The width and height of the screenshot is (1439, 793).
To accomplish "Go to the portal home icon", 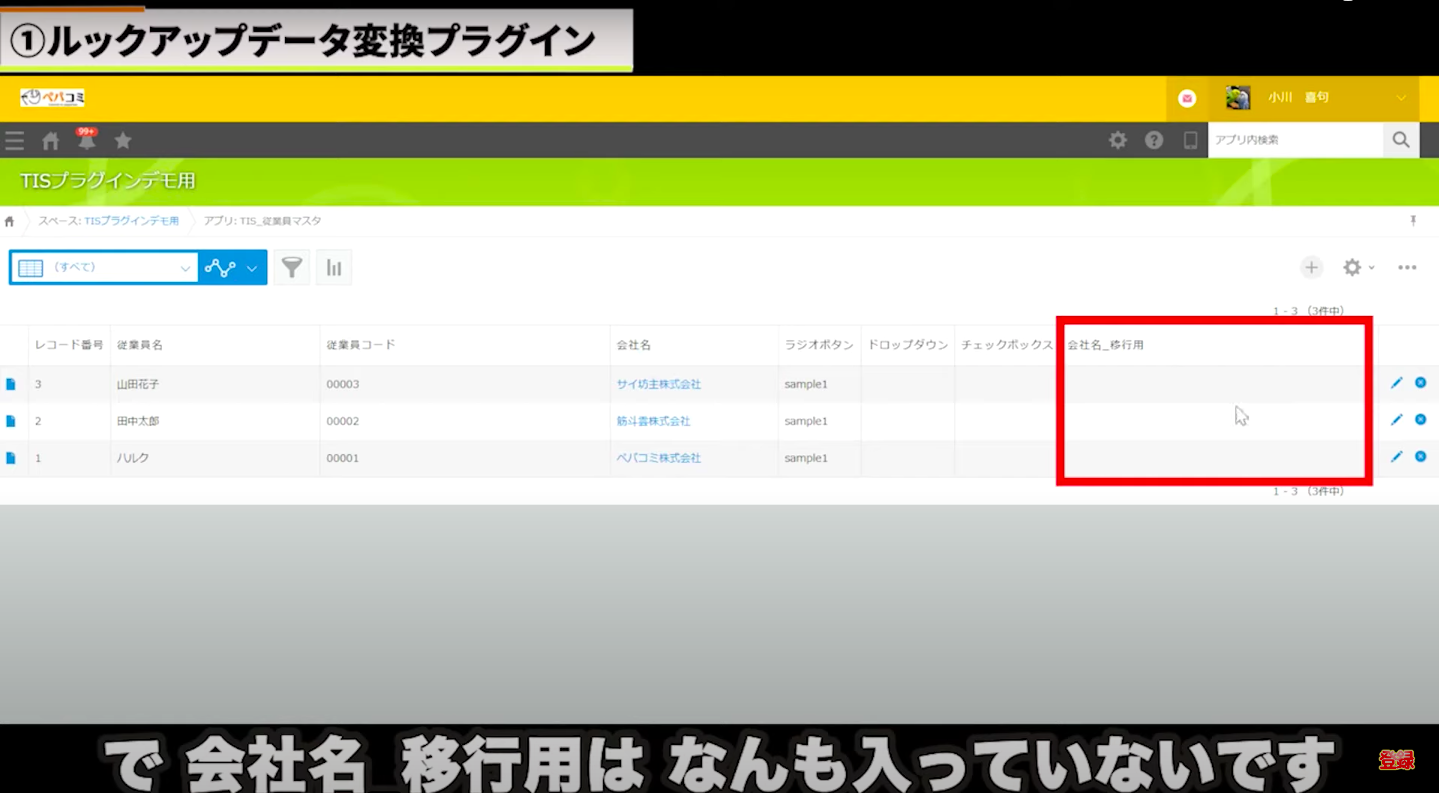I will click(50, 141).
